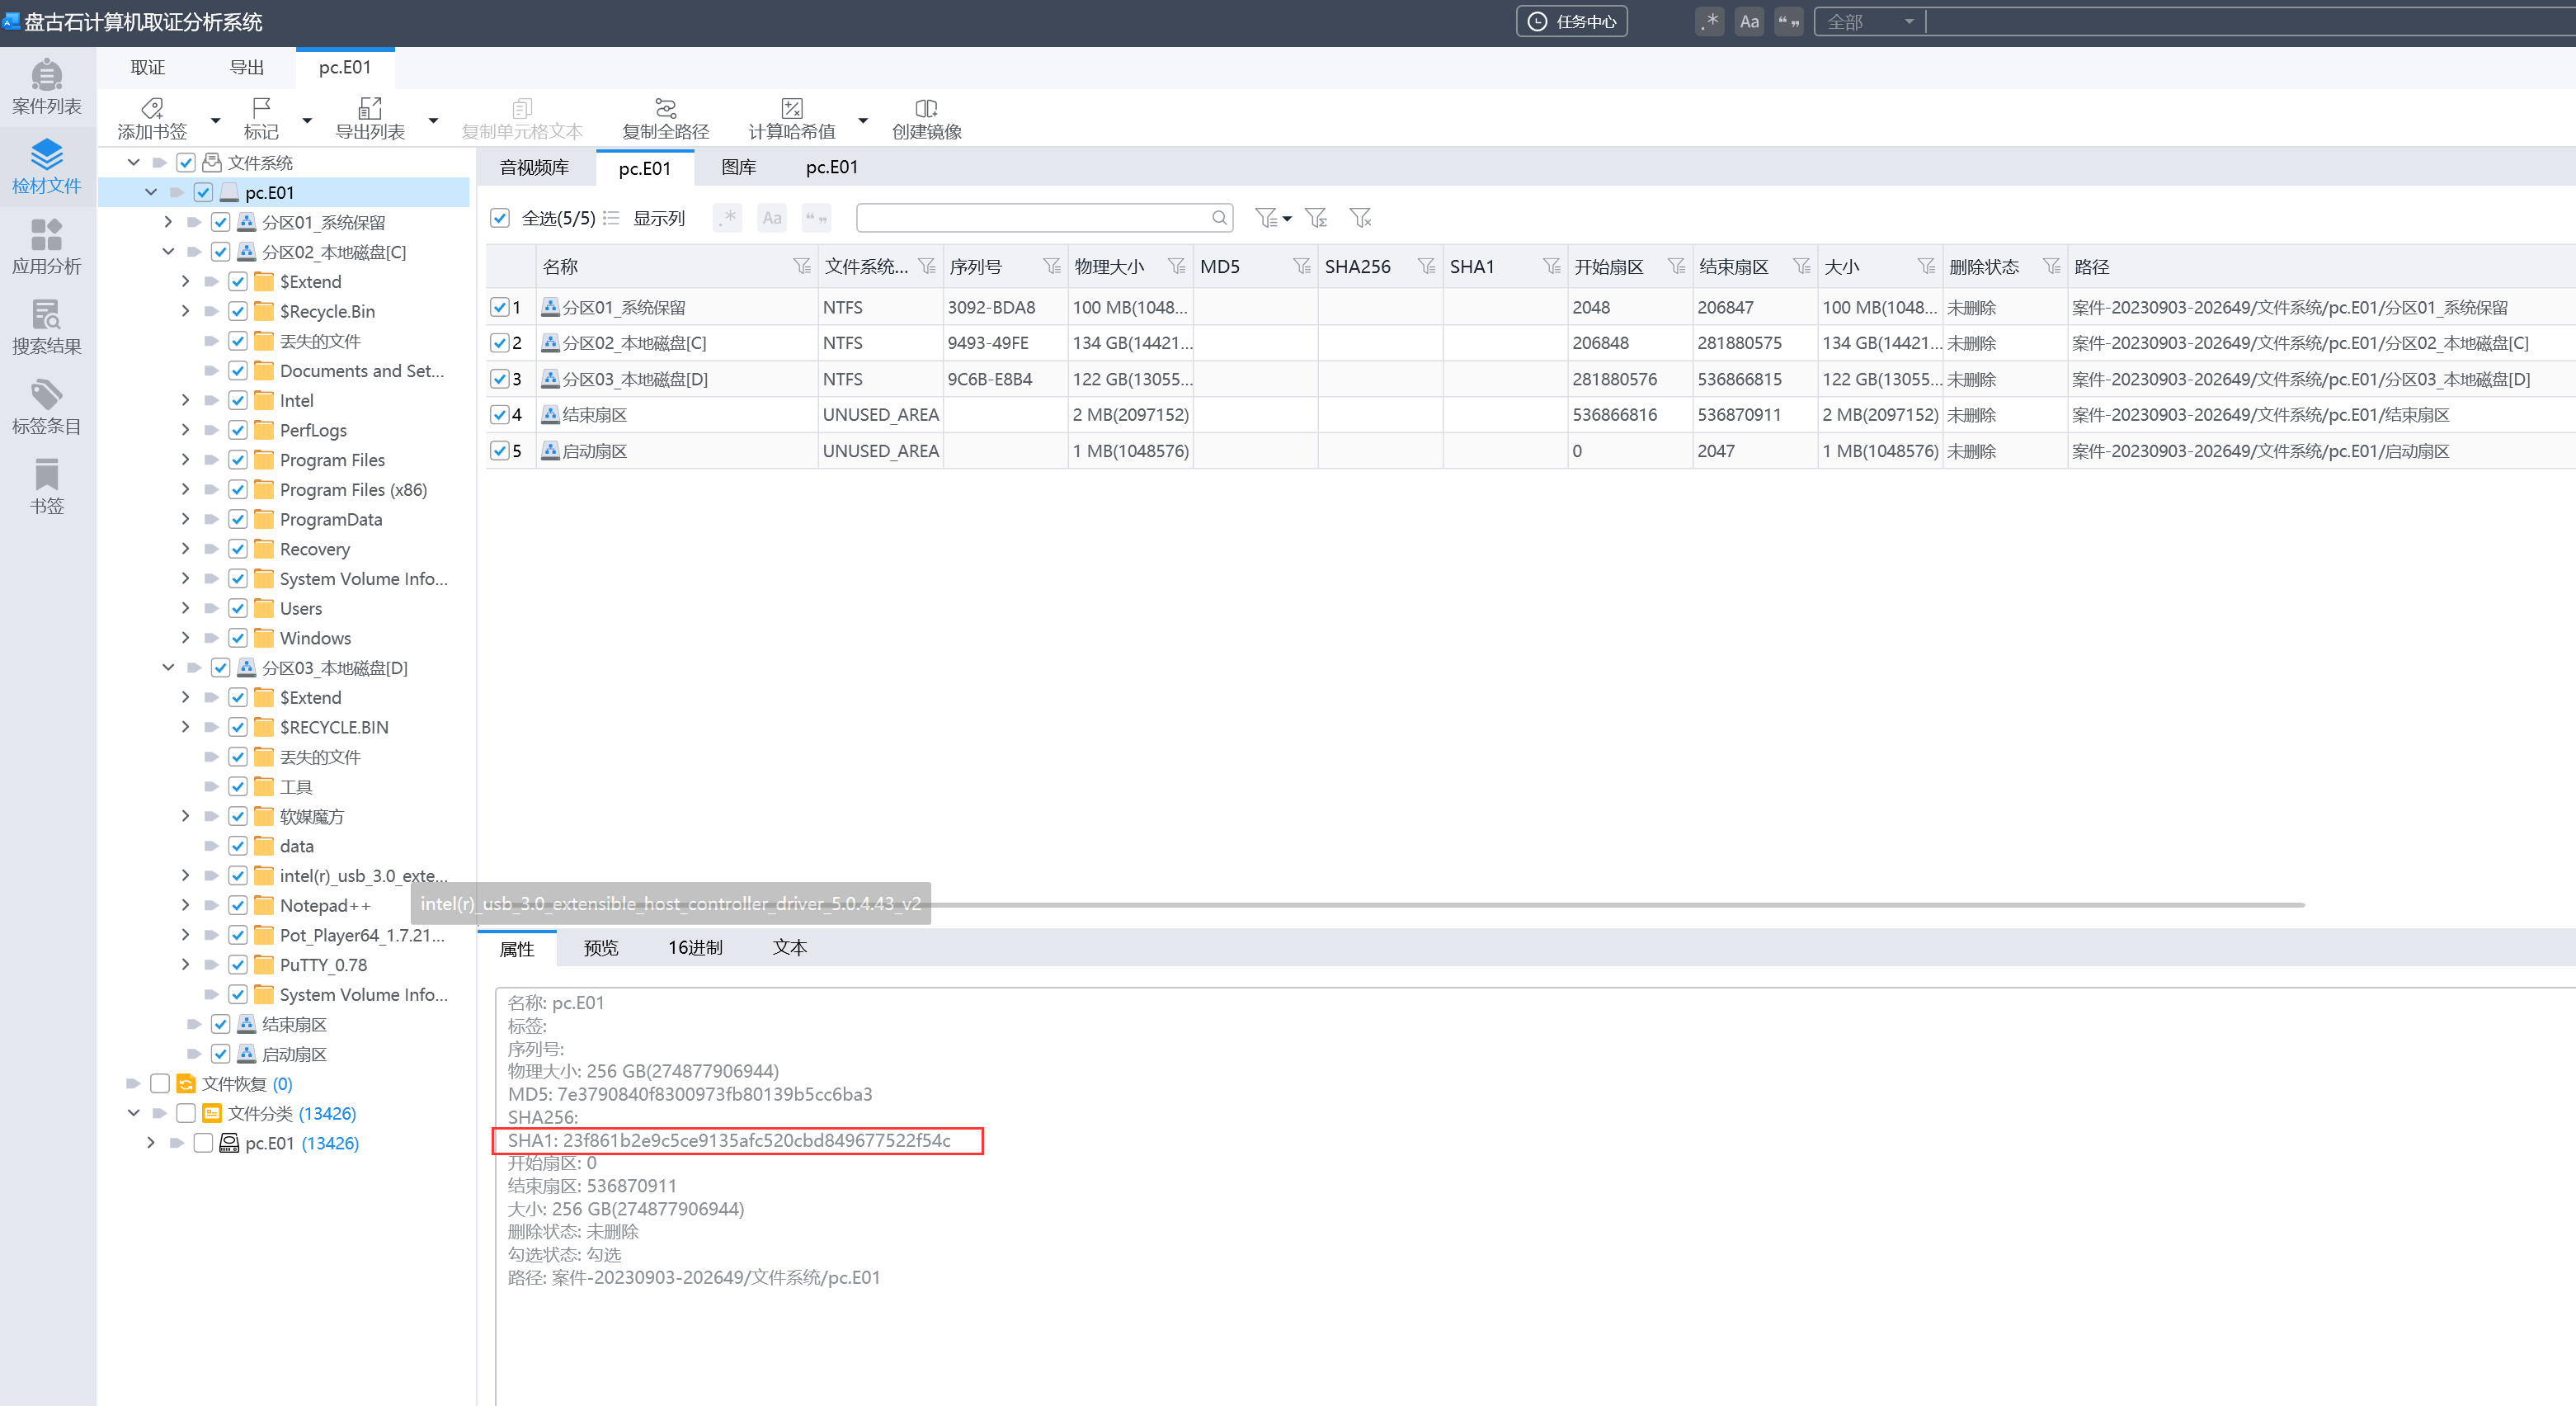The image size is (2576, 1406).
Task: Toggle the Windows folder checkbox in tree
Action: point(238,638)
